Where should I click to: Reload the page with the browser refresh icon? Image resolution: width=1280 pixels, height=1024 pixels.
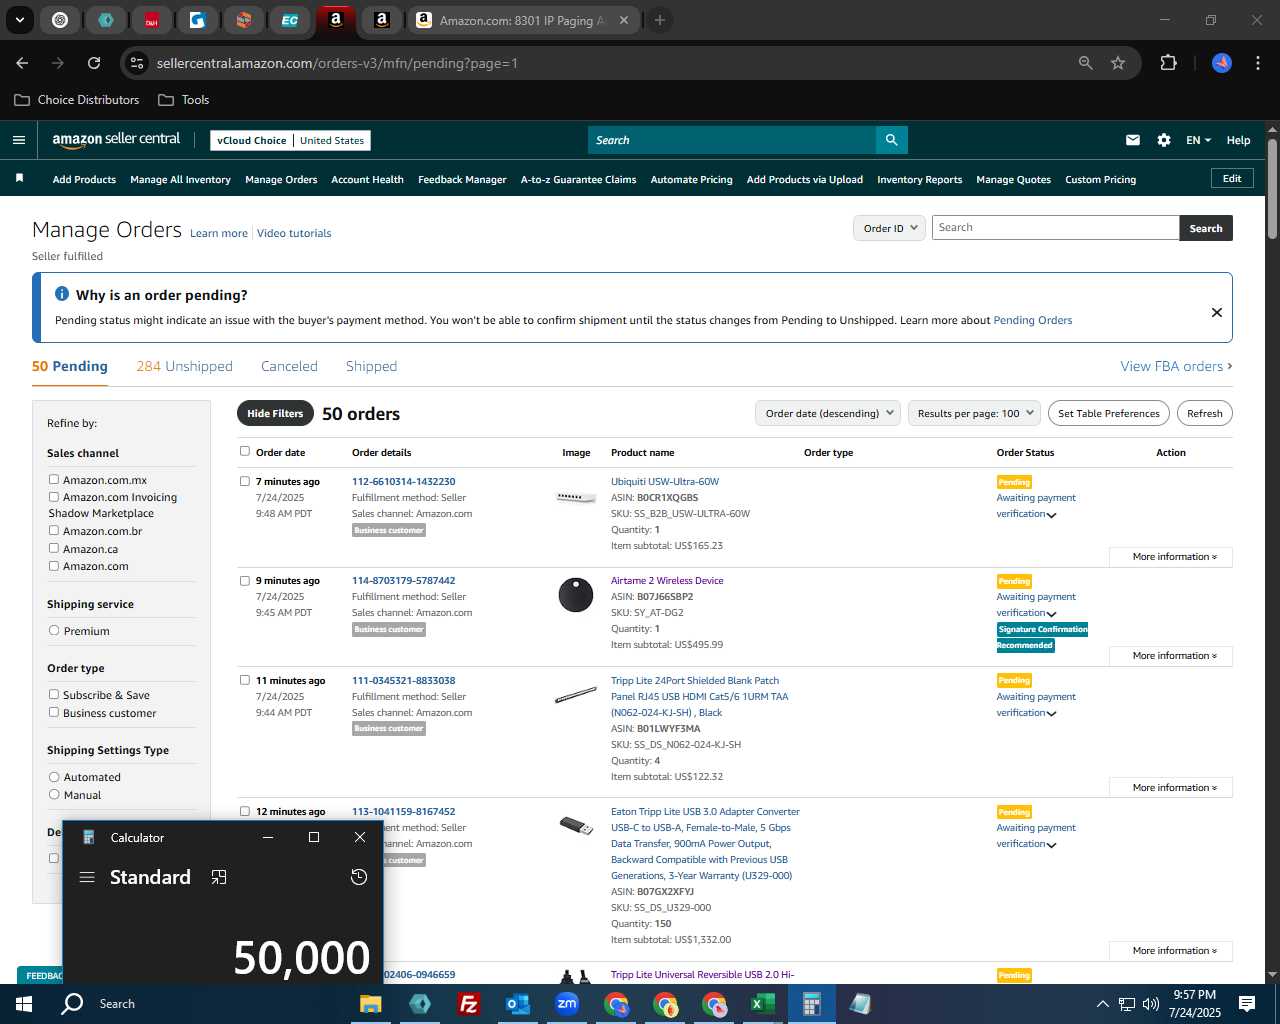[94, 63]
